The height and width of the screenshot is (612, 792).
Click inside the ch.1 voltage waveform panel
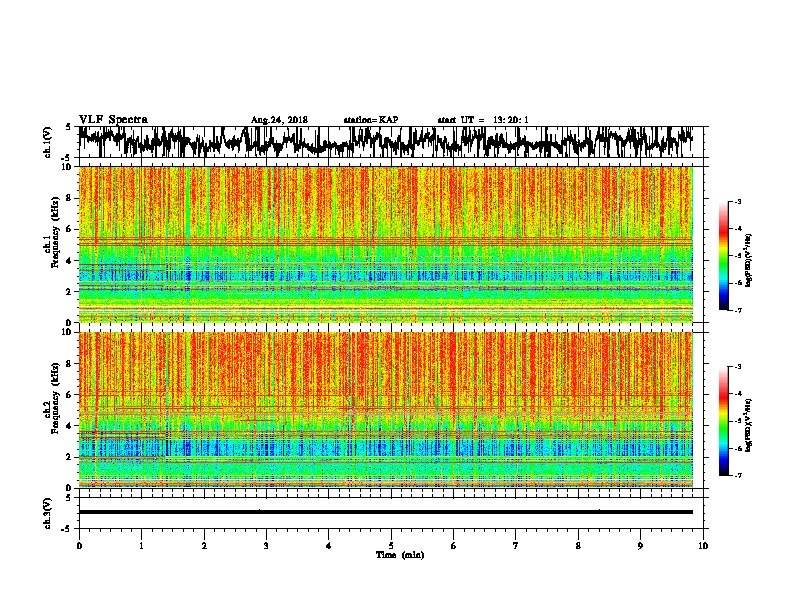click(390, 142)
